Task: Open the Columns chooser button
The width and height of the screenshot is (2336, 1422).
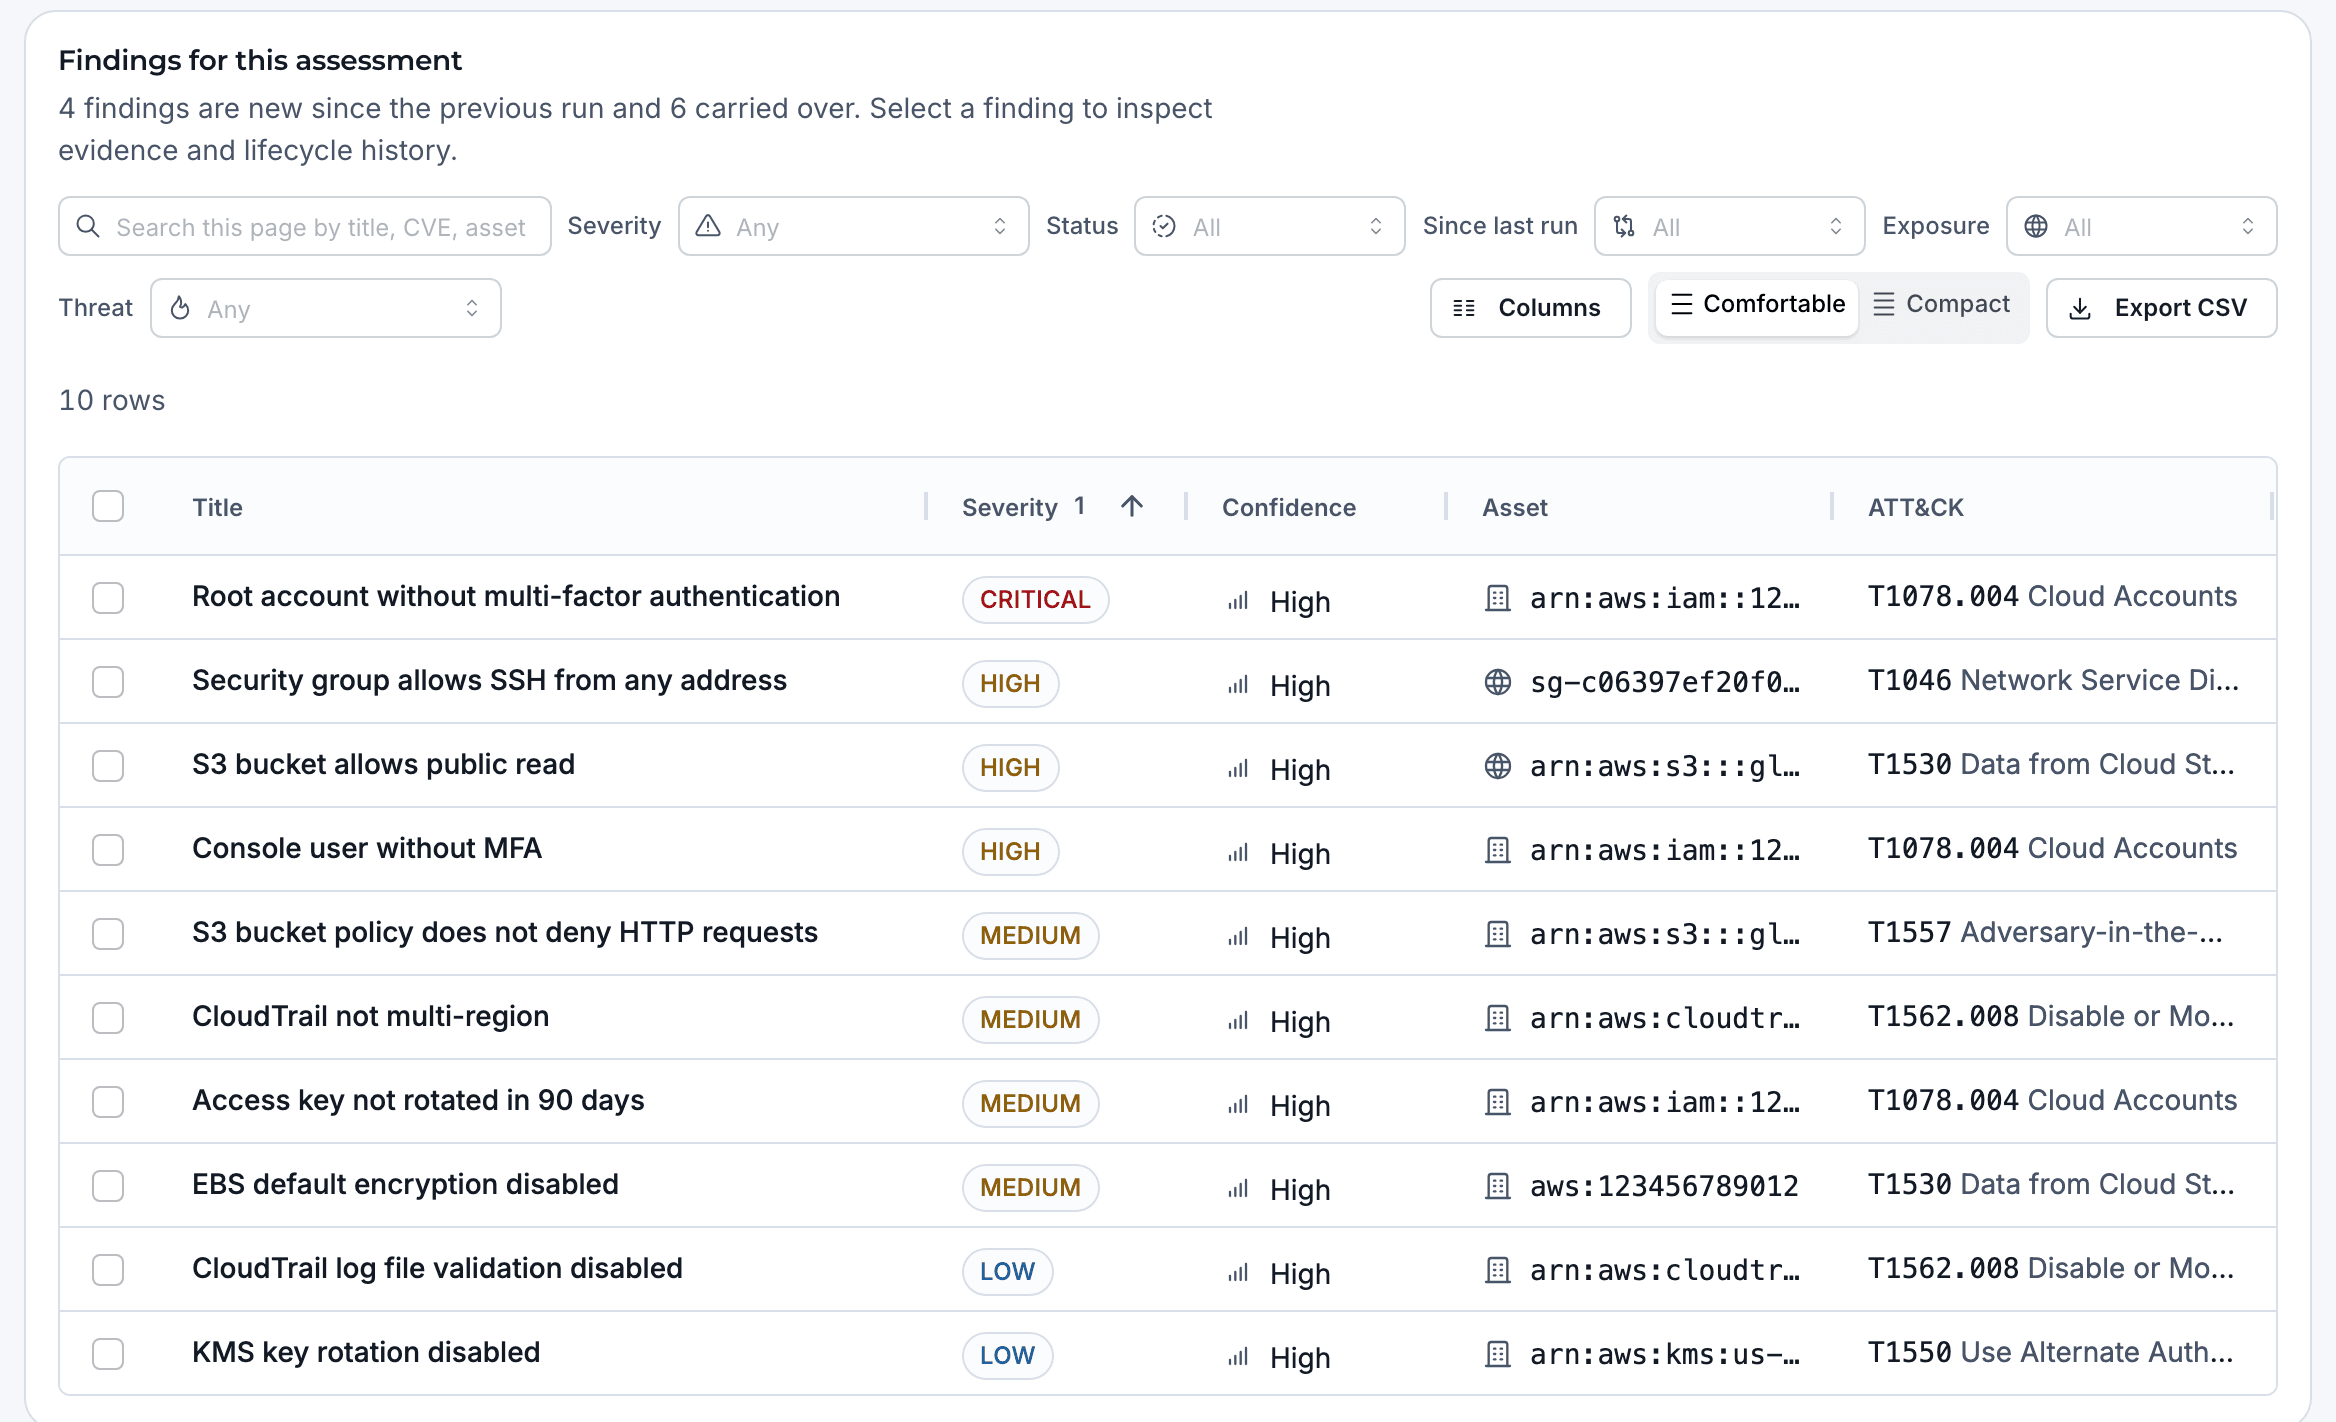Action: coord(1530,308)
